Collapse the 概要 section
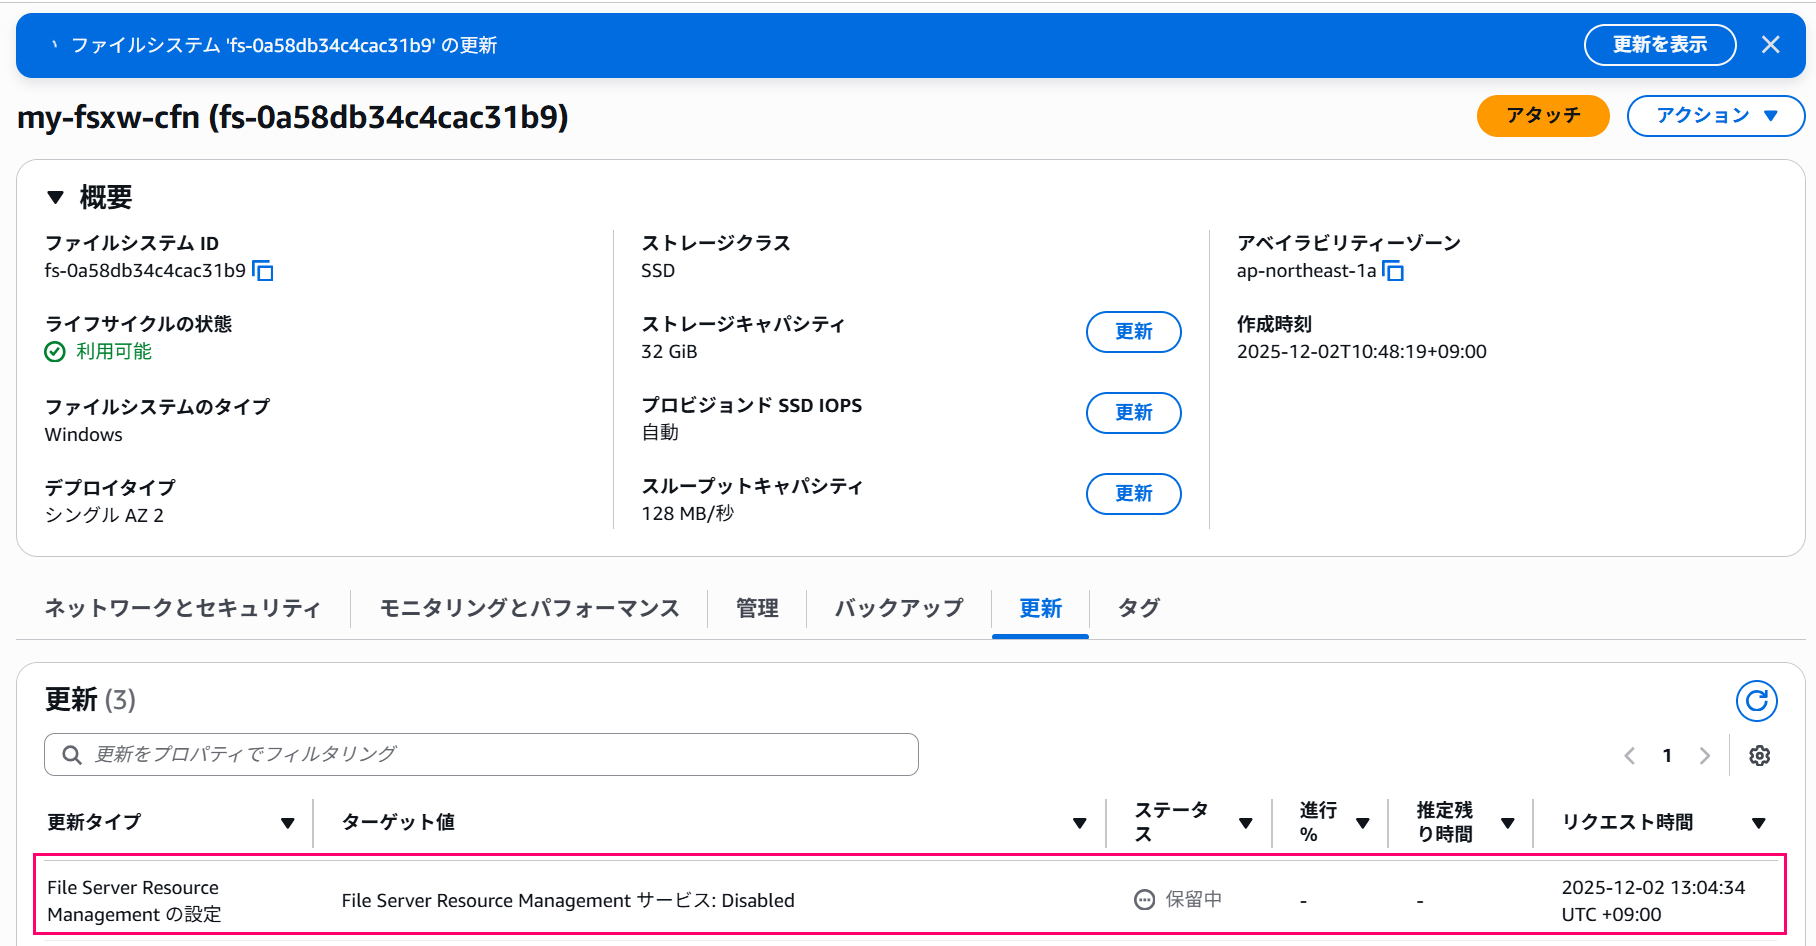 coord(55,197)
